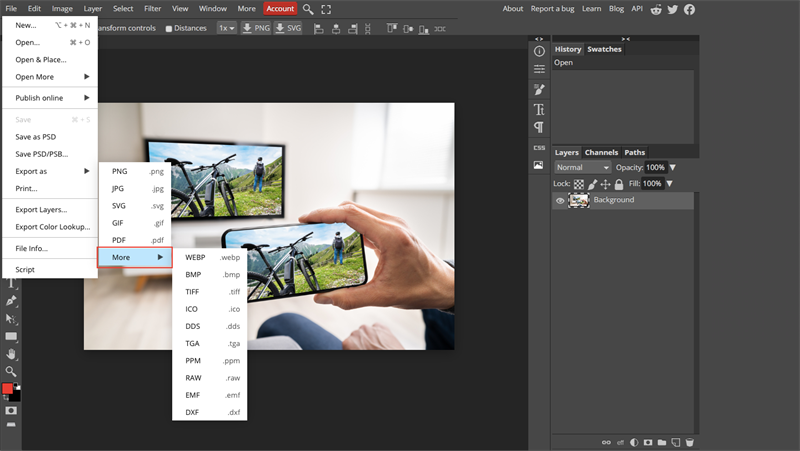Open the Blog link

pos(616,9)
